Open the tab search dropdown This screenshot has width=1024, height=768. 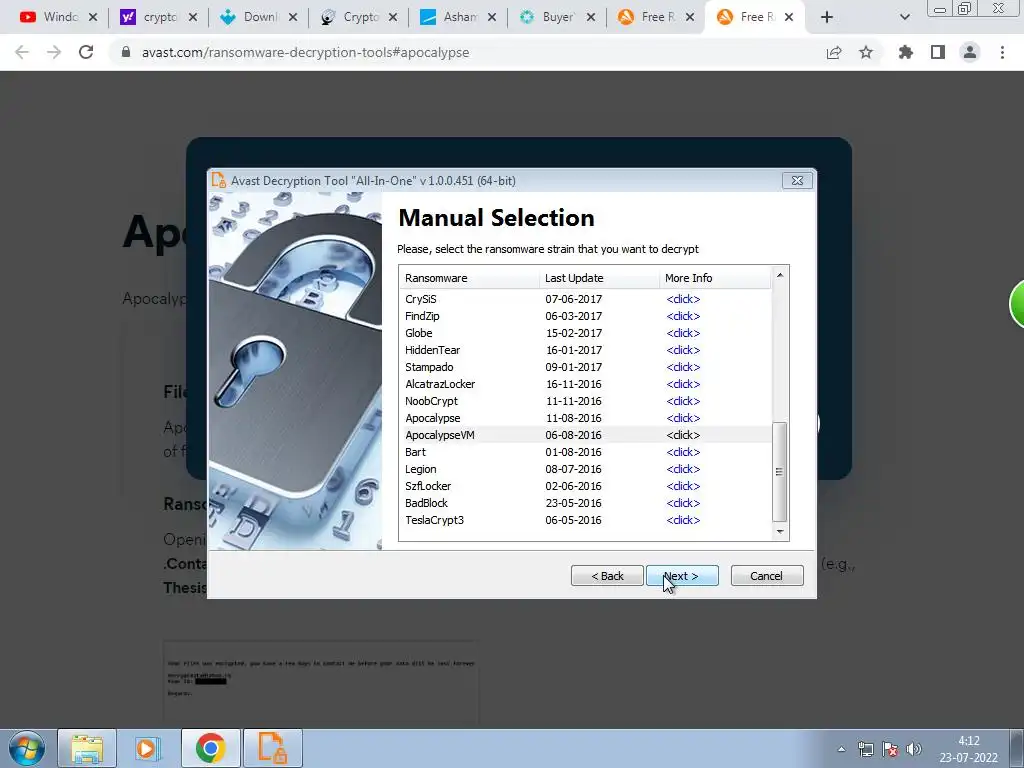click(x=904, y=17)
